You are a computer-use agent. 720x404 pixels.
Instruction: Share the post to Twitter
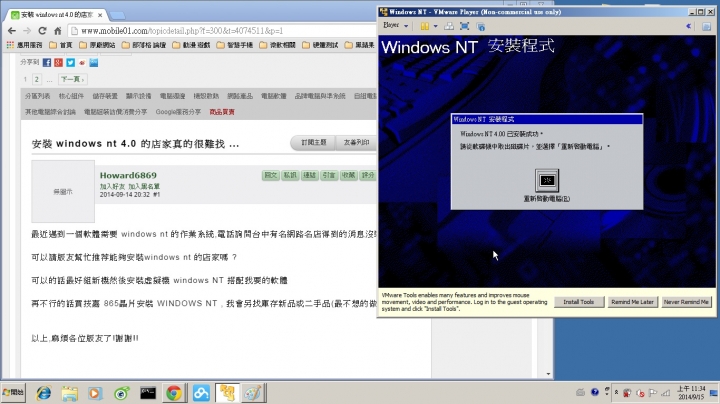tap(70, 62)
